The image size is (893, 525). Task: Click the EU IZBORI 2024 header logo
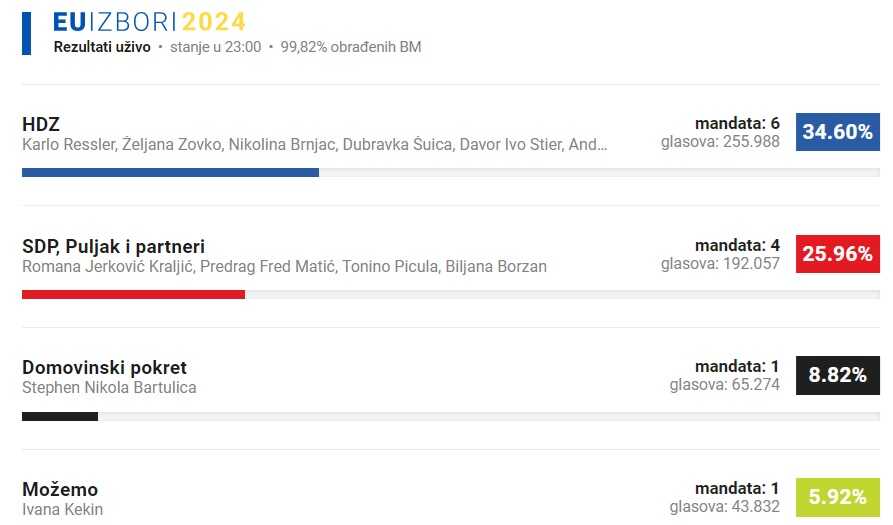(149, 22)
